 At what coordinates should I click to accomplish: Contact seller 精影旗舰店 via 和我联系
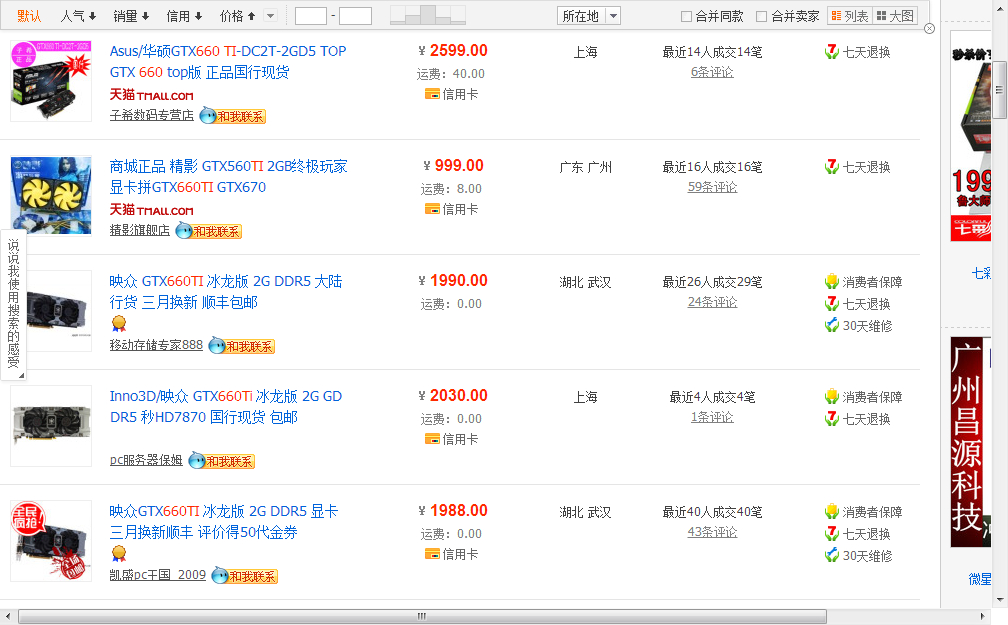(x=209, y=231)
